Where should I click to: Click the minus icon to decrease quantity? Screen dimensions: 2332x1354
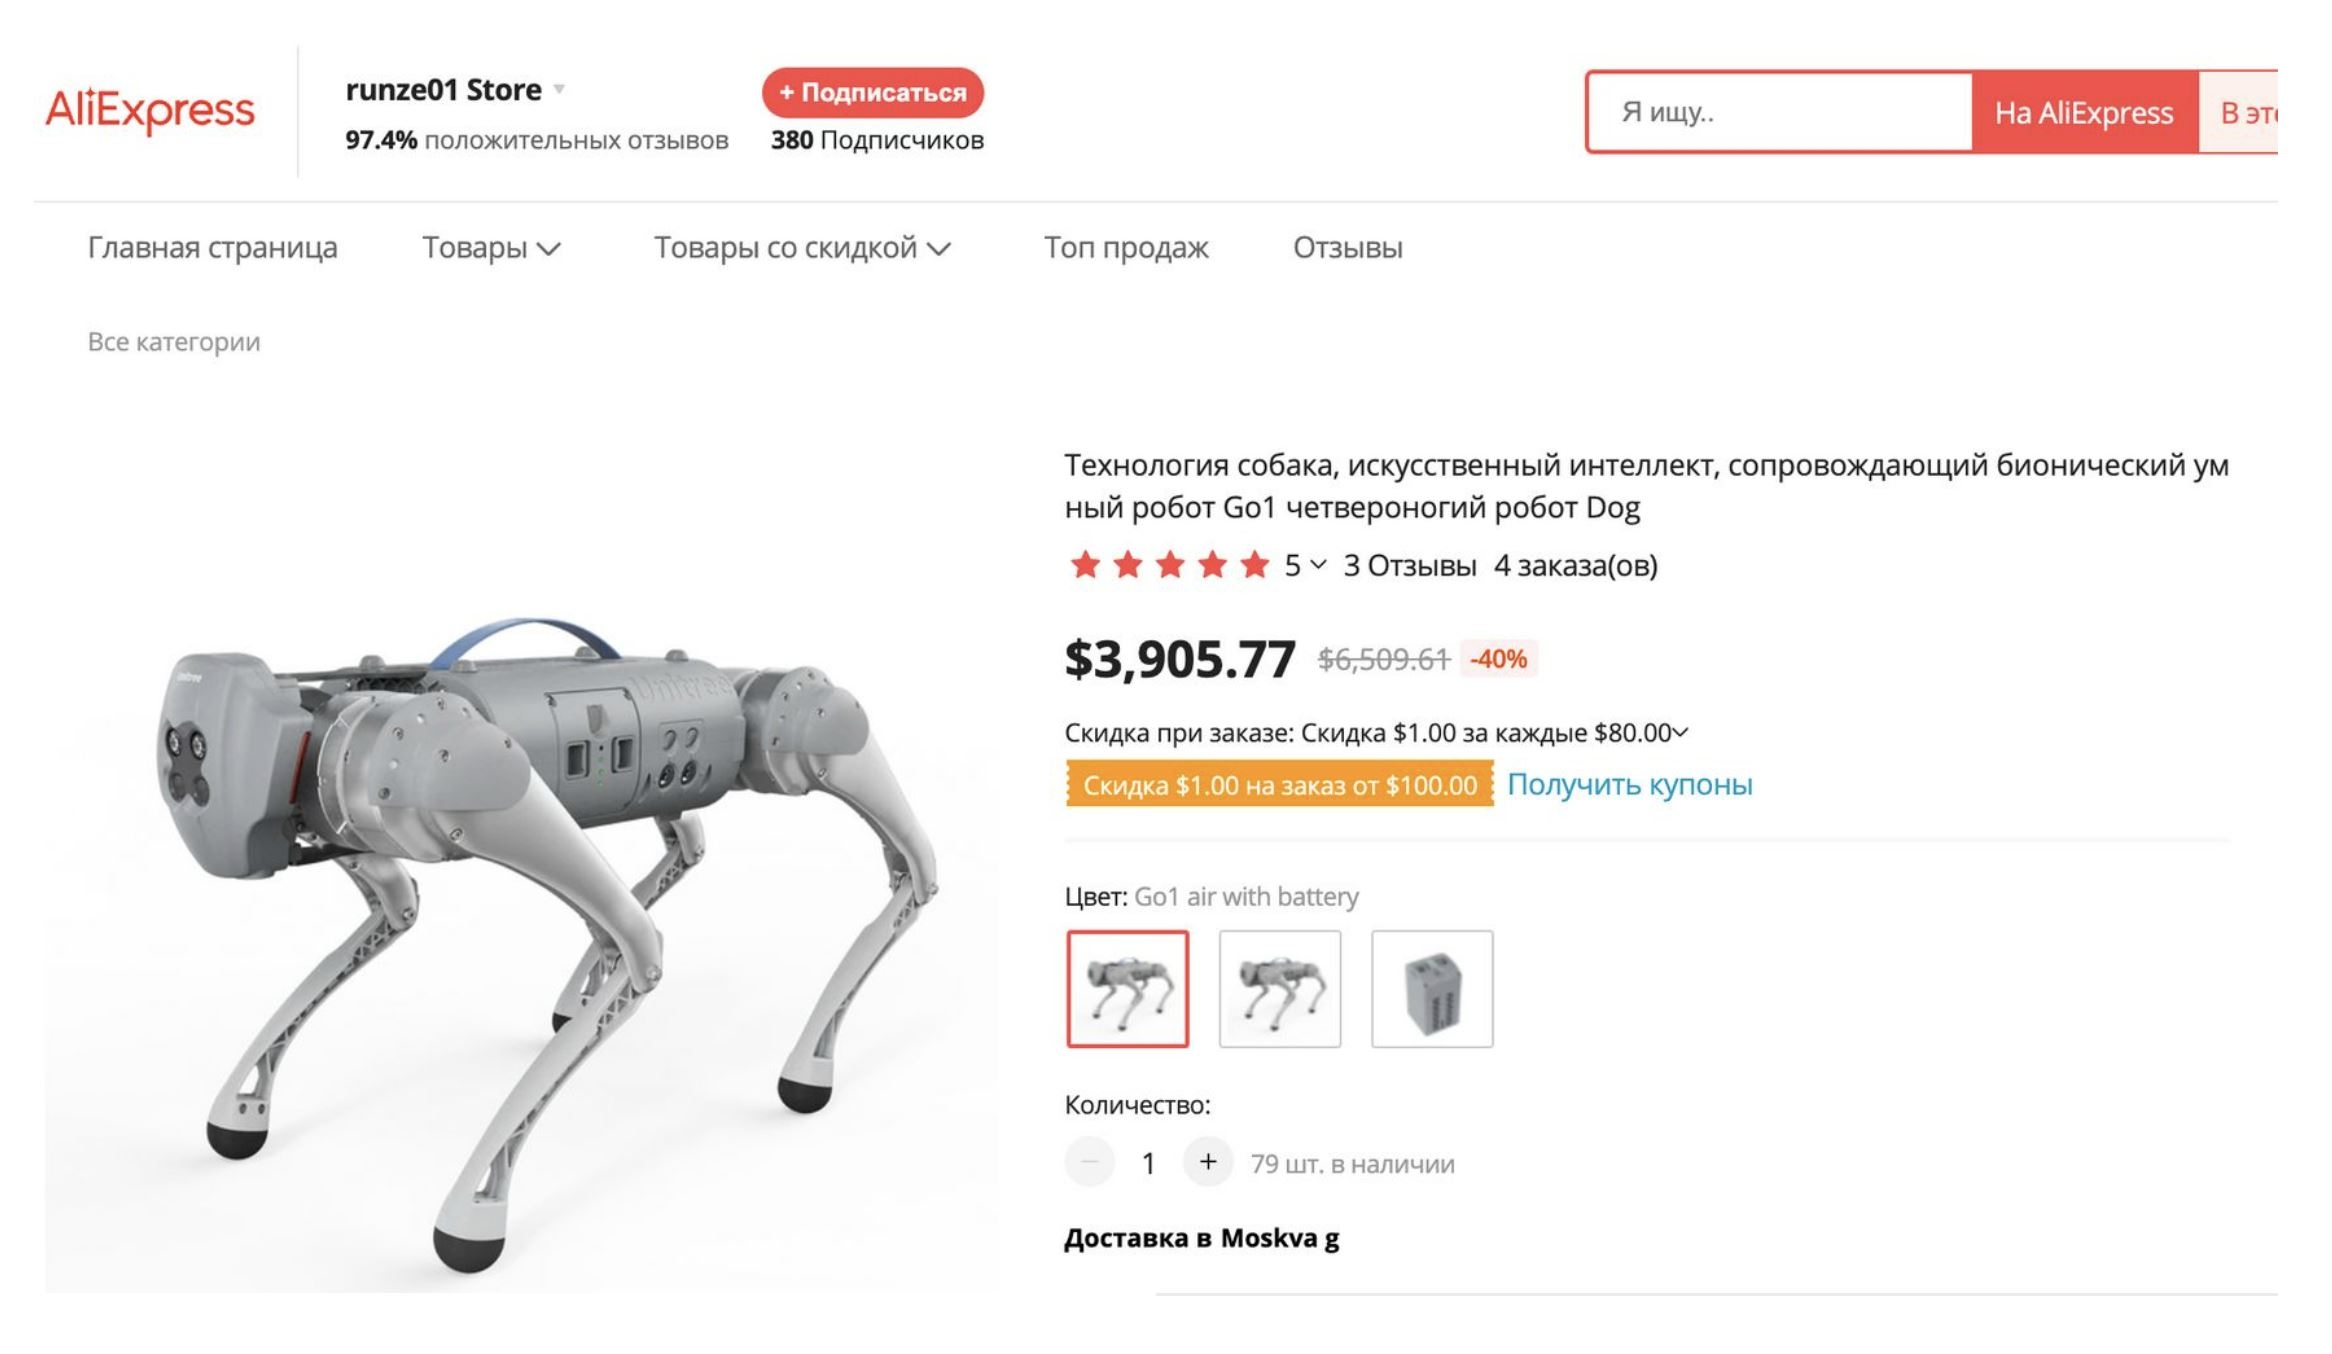pos(1090,1162)
